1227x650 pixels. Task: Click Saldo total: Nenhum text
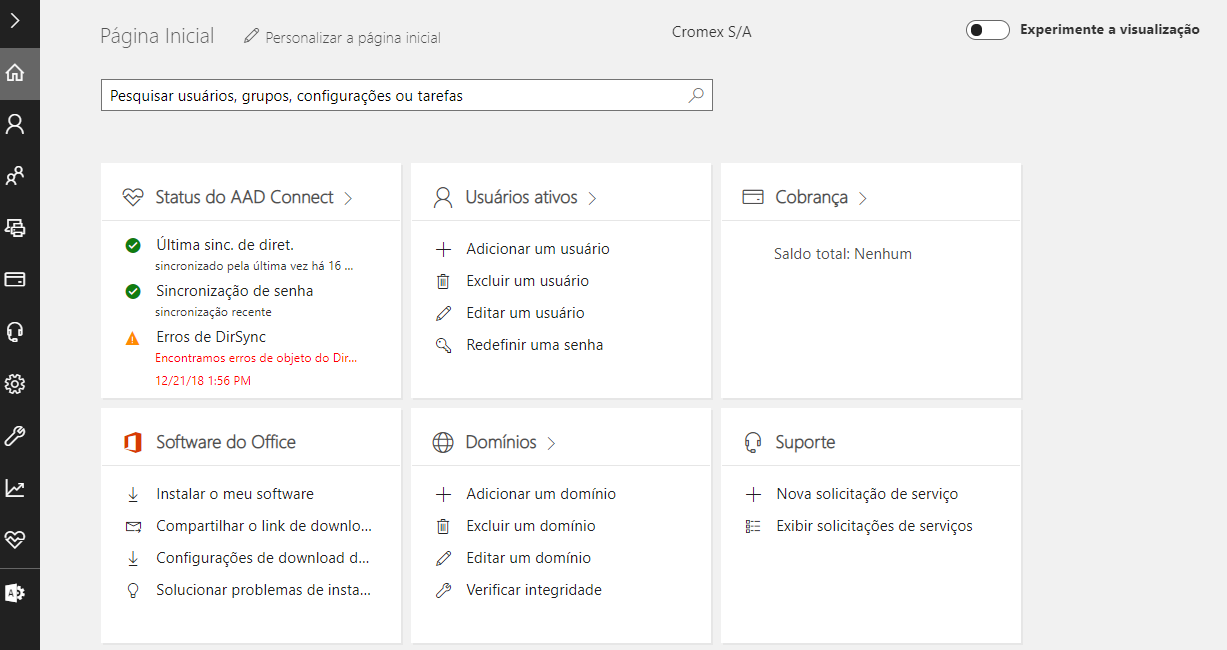coord(843,254)
